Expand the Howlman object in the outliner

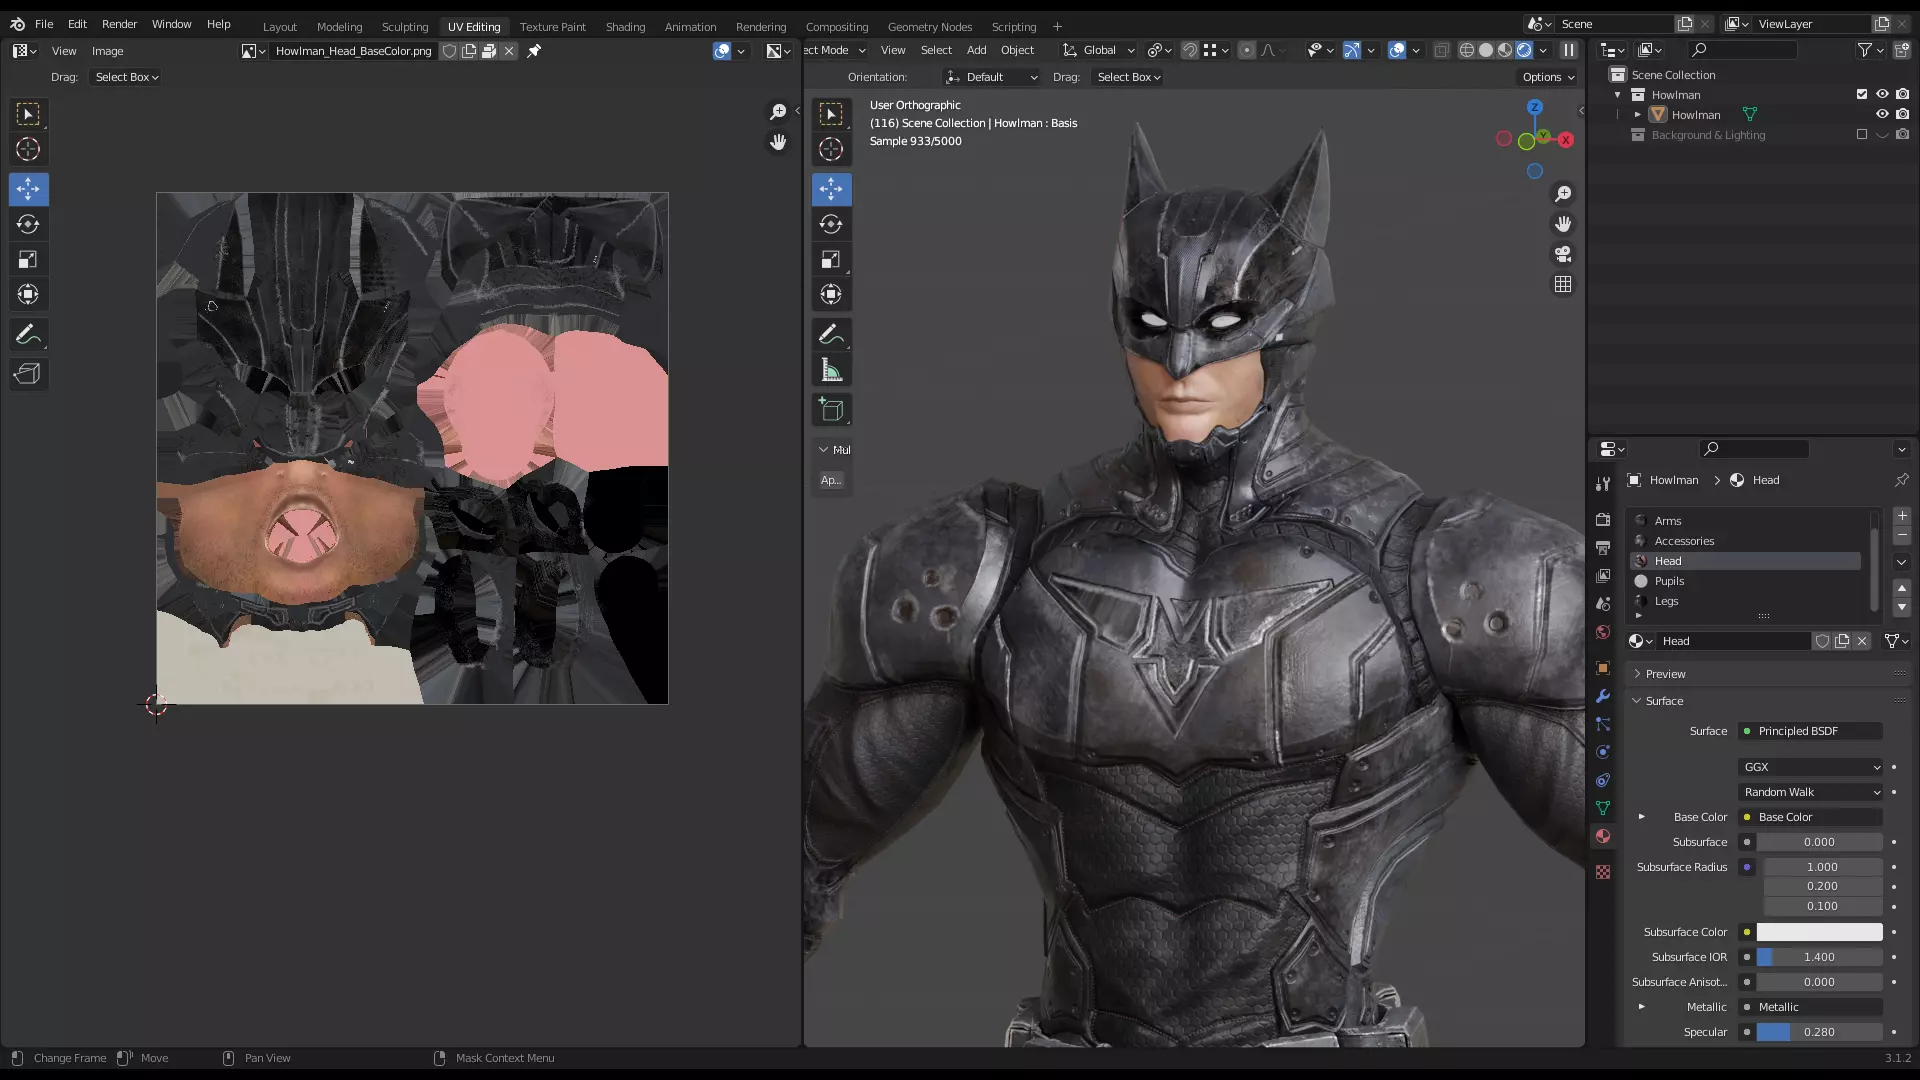tap(1638, 115)
